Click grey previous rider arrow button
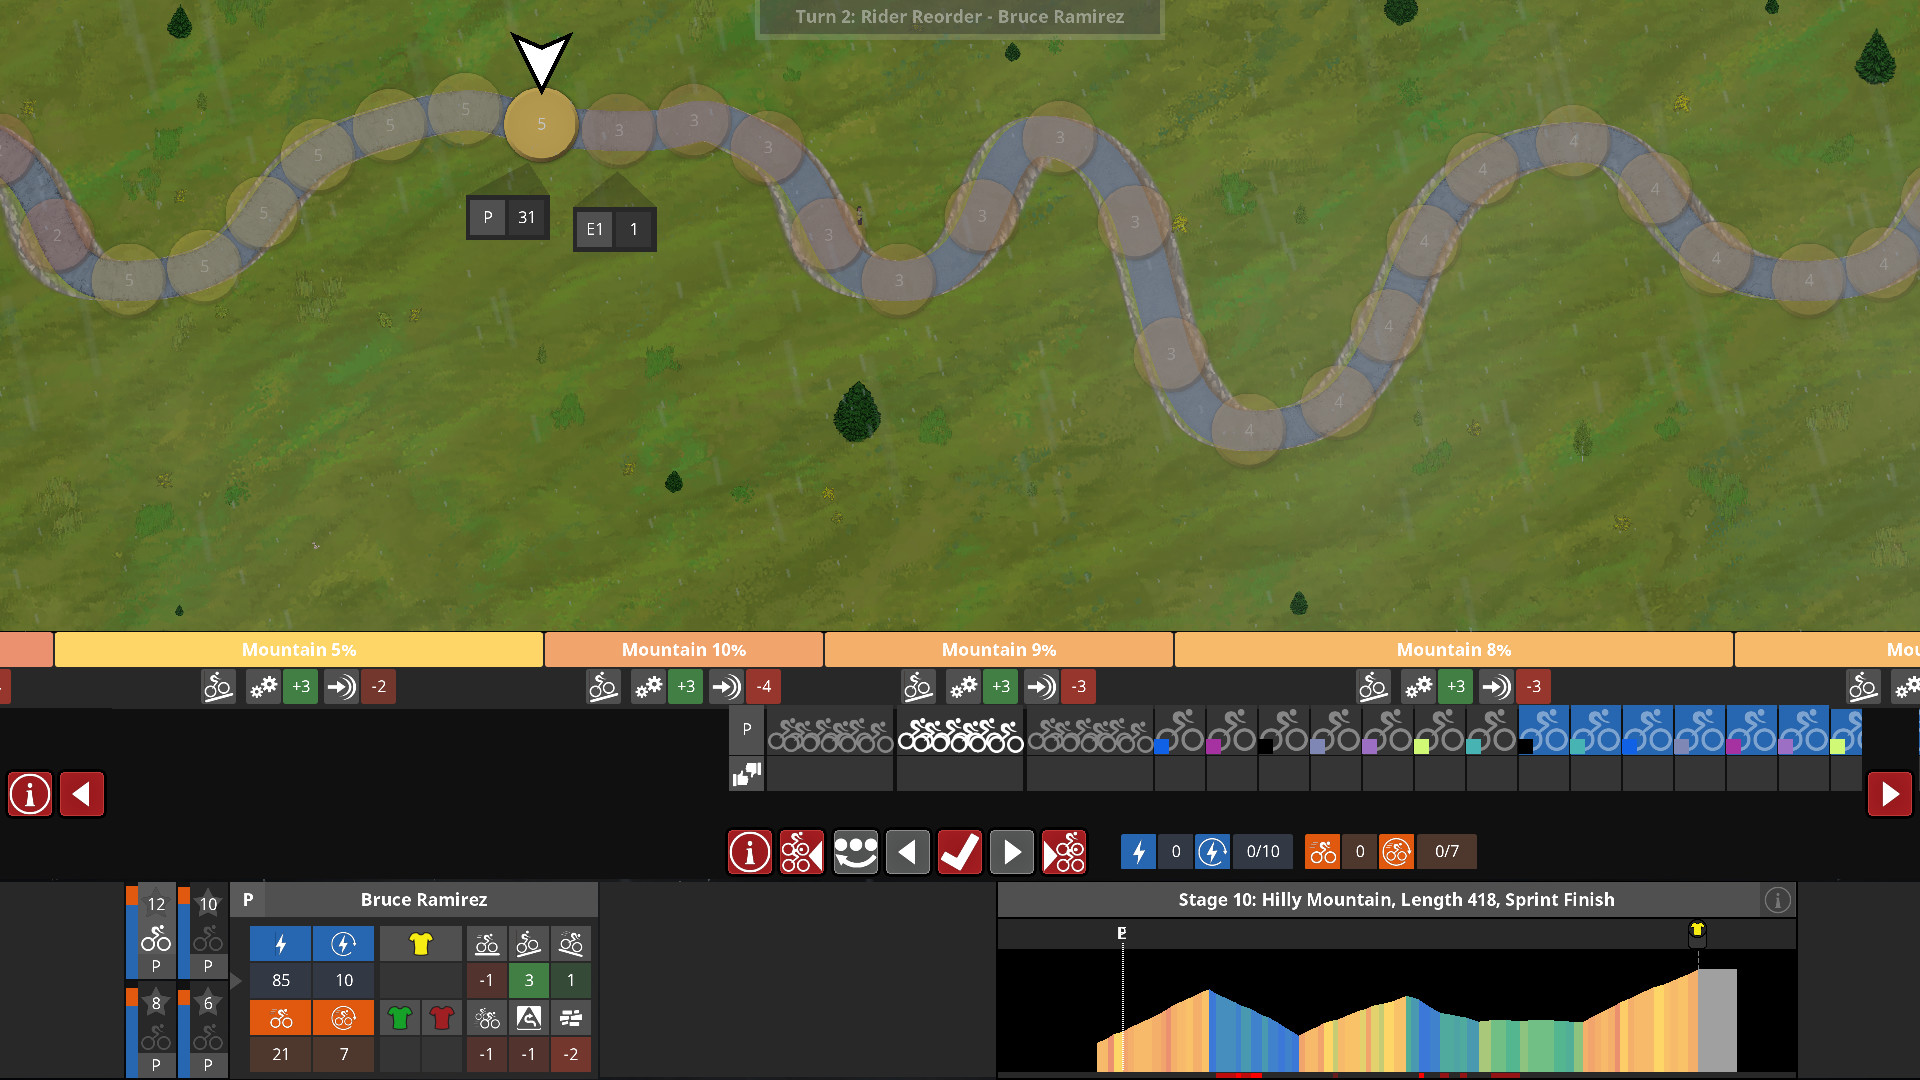This screenshot has height=1080, width=1920. (x=907, y=852)
